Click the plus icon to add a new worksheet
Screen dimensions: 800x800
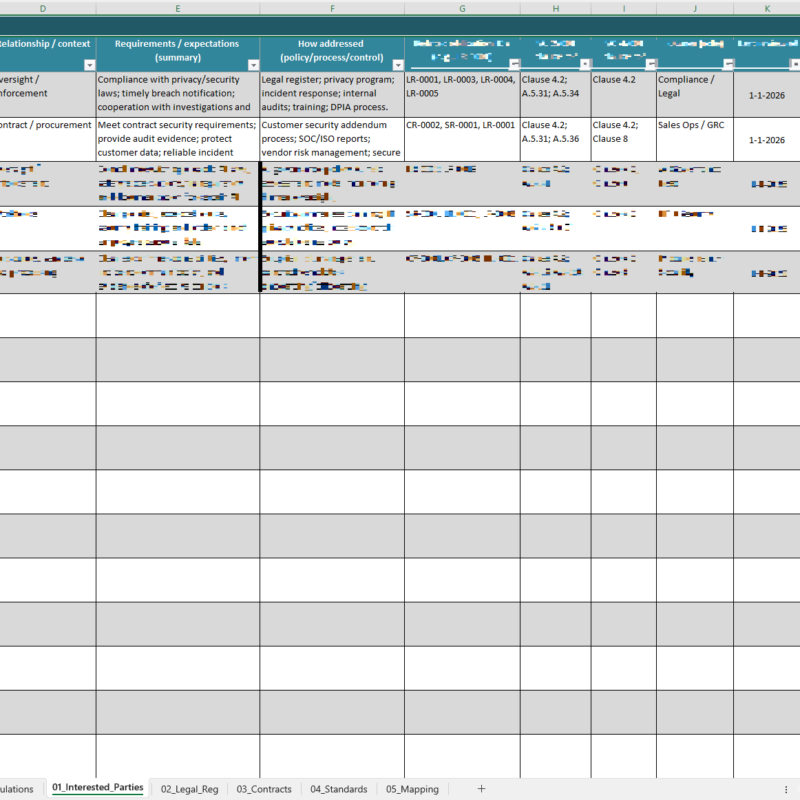click(482, 788)
